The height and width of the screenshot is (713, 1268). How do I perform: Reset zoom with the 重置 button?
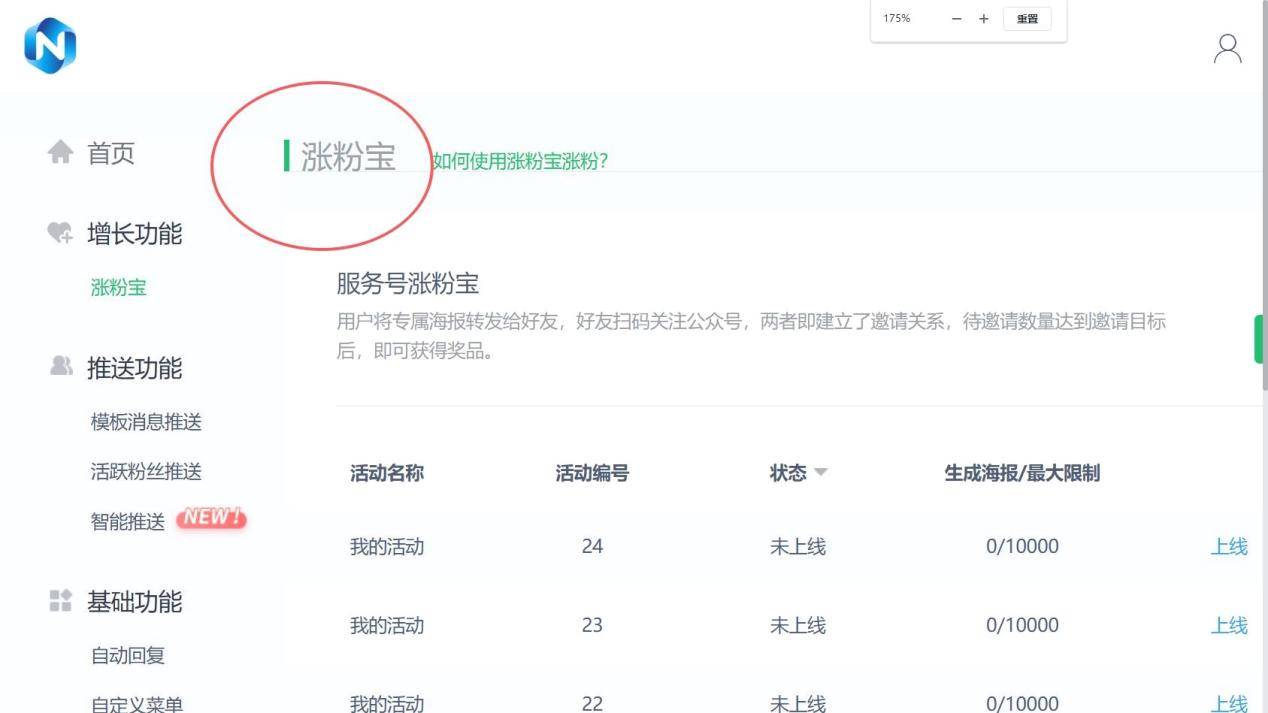(x=1027, y=19)
